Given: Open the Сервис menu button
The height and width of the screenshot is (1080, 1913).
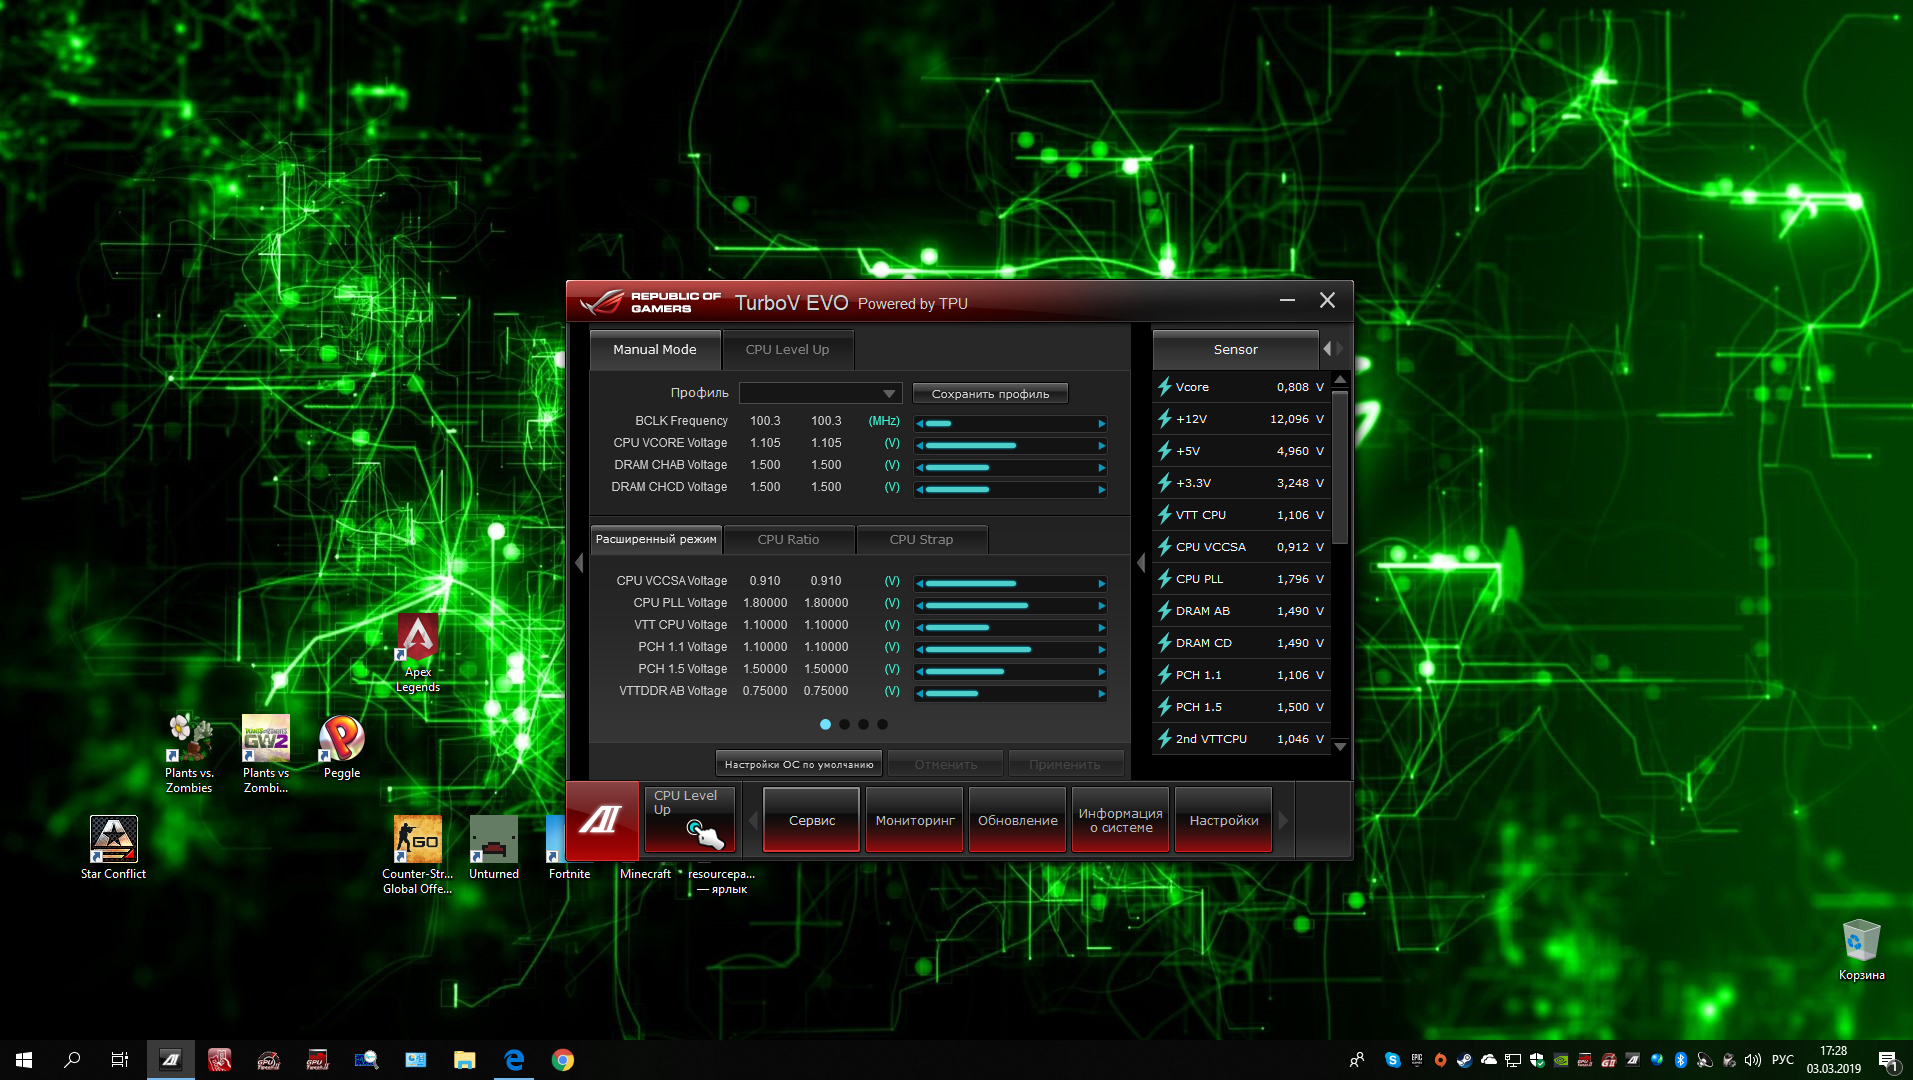Looking at the screenshot, I should 811,820.
